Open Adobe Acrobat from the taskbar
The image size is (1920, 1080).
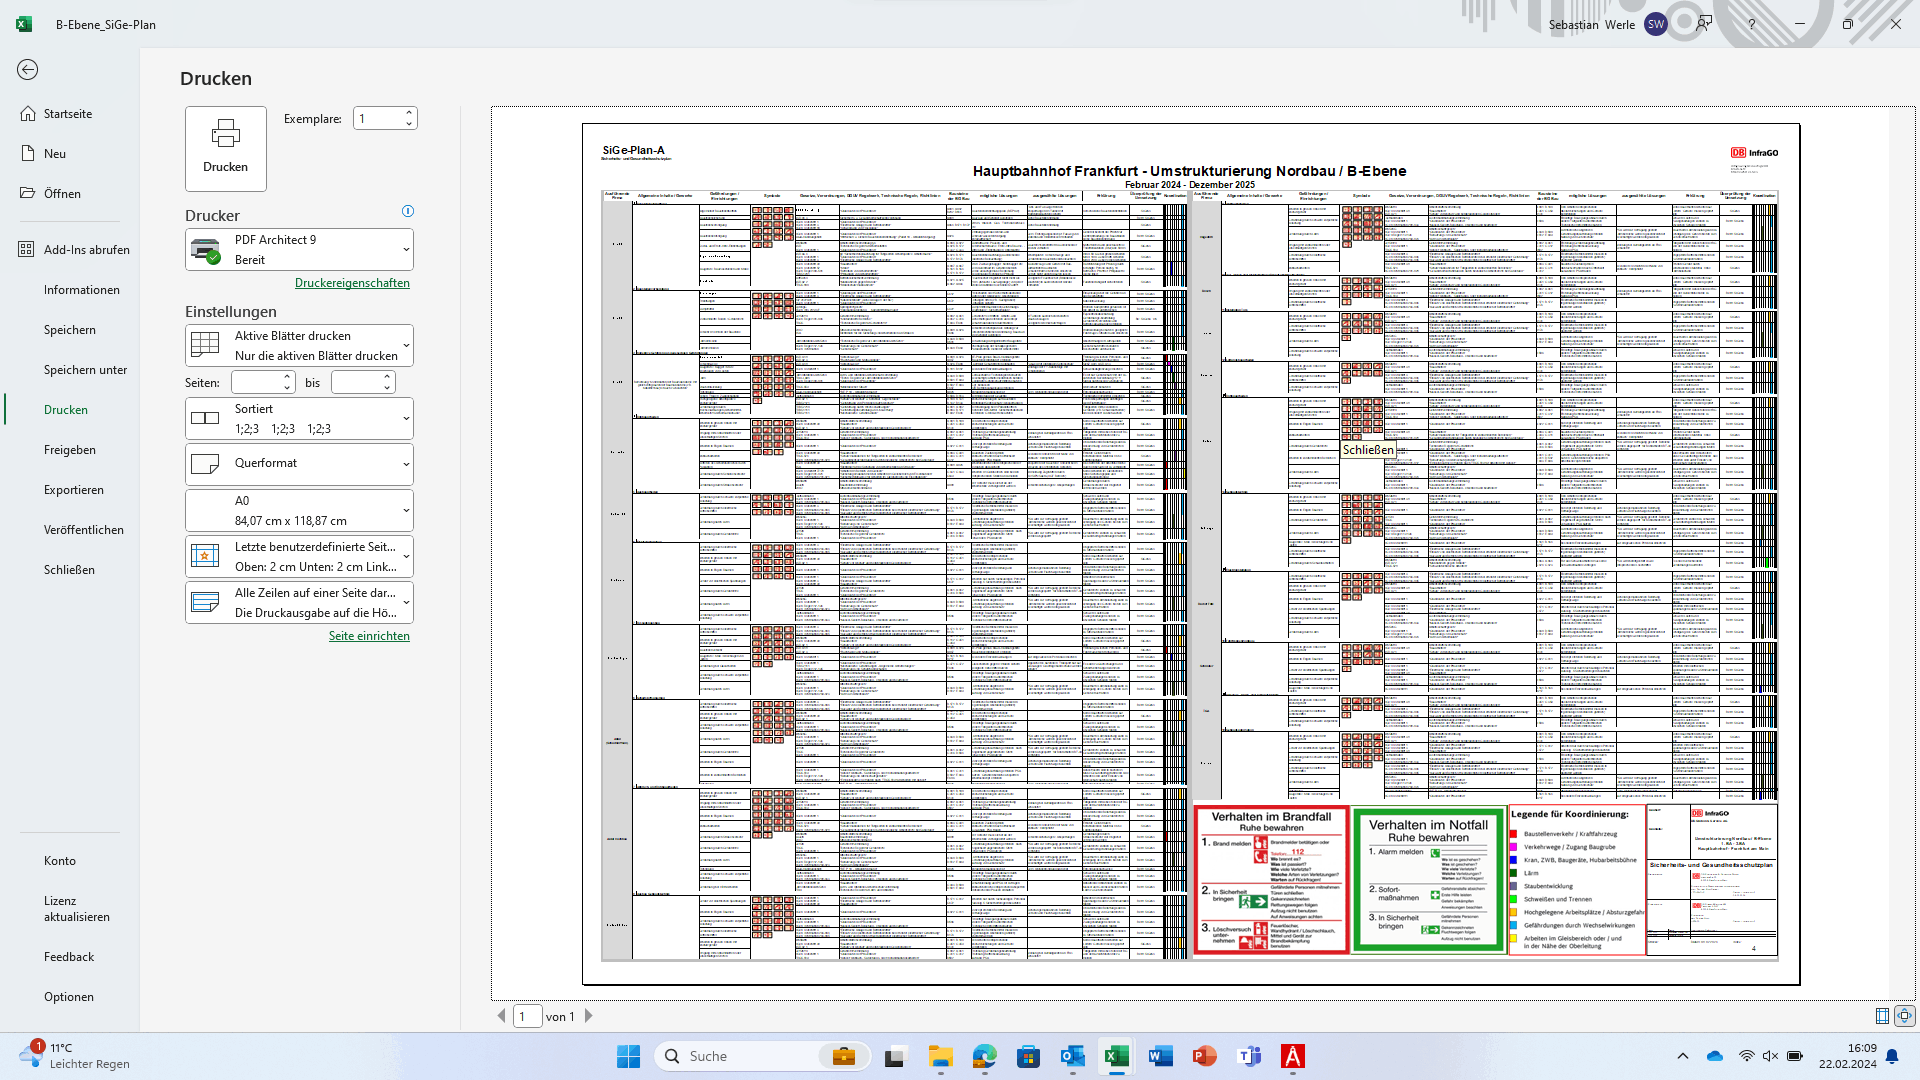[1292, 1056]
